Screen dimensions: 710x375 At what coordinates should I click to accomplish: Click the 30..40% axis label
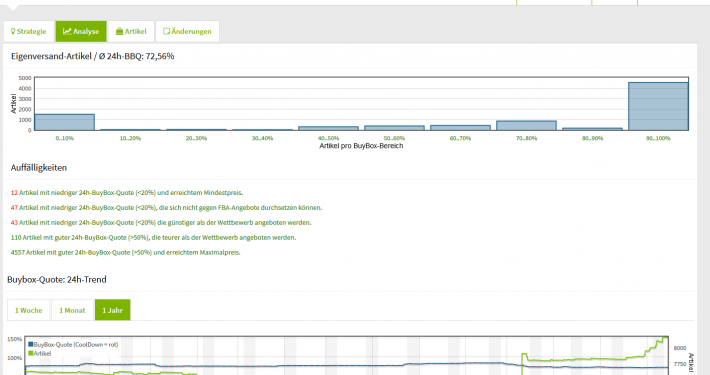click(263, 138)
